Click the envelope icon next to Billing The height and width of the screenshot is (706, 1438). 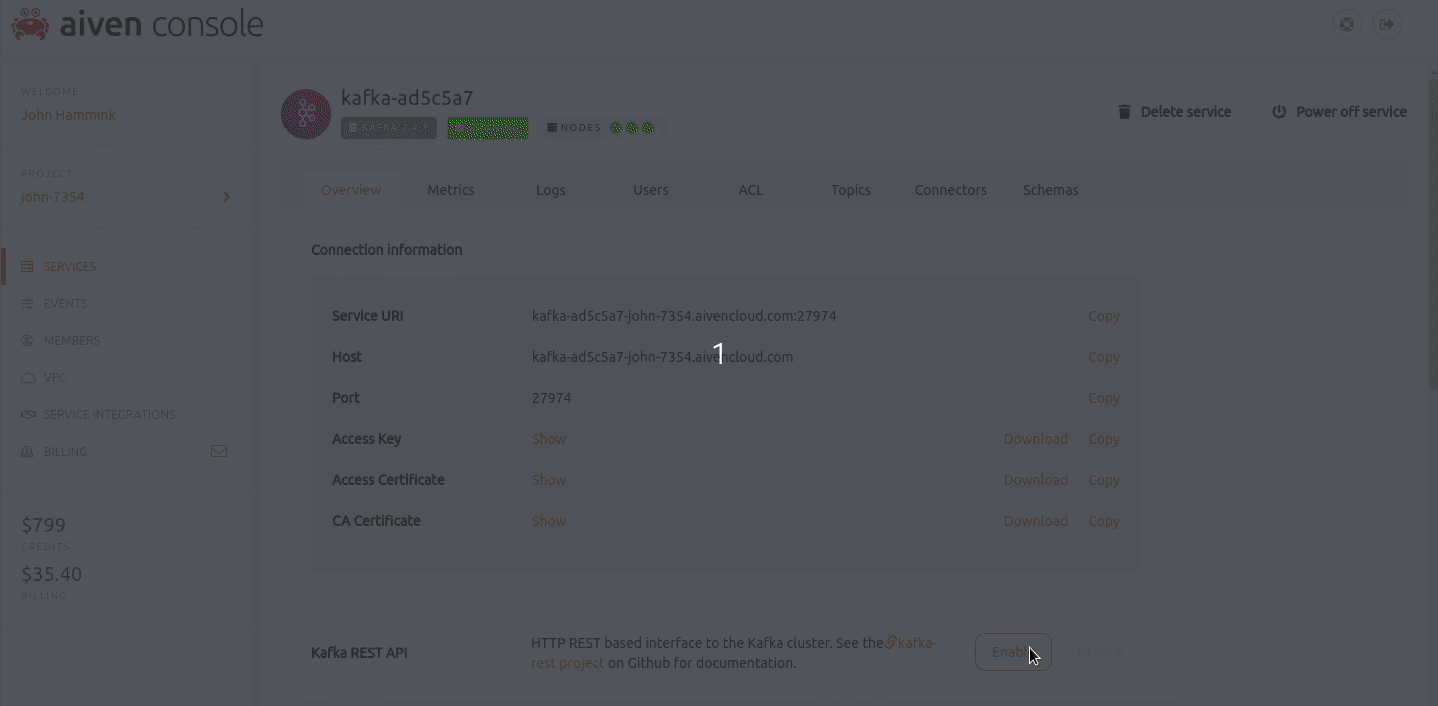219,450
